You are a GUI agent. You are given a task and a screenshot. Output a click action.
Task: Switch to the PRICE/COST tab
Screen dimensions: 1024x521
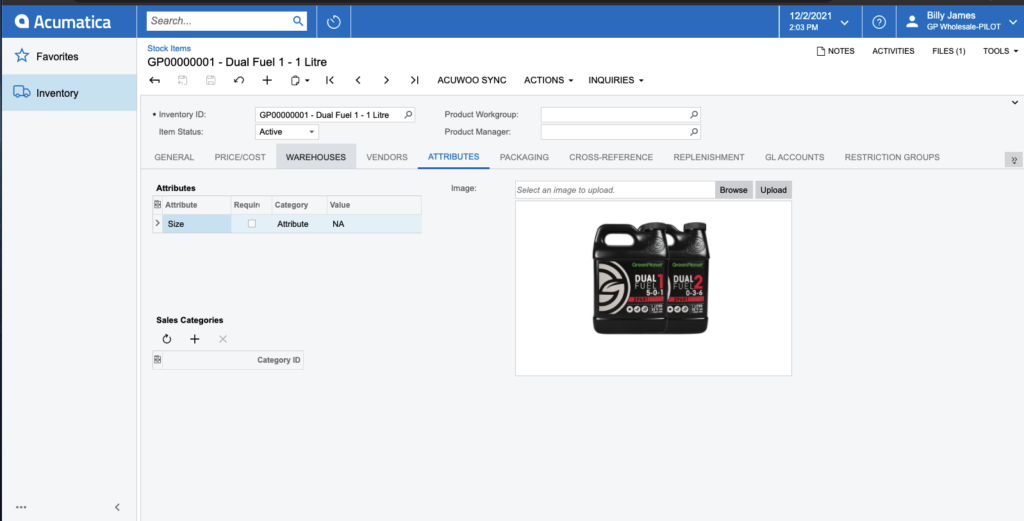(240, 157)
